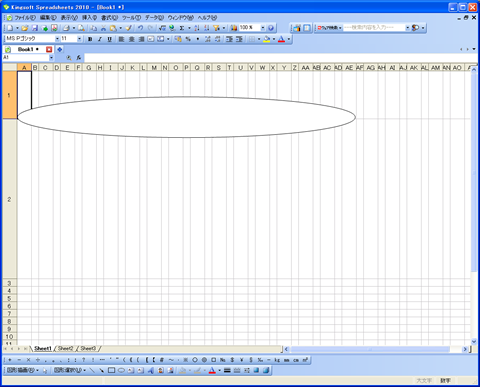Click the Save icon in toolbar

[35, 28]
